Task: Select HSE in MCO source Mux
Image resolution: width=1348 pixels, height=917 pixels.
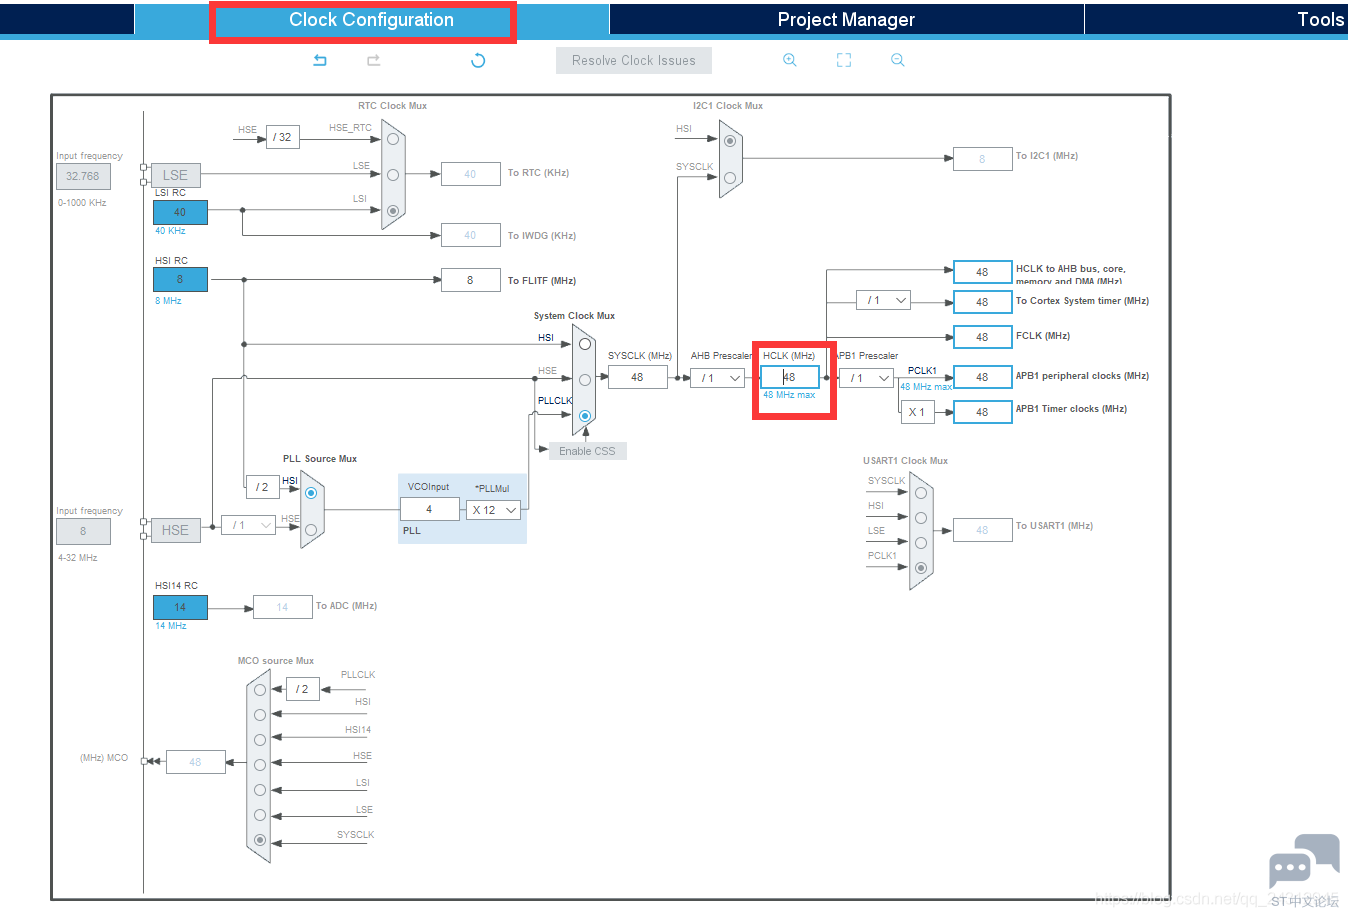Action: point(260,765)
